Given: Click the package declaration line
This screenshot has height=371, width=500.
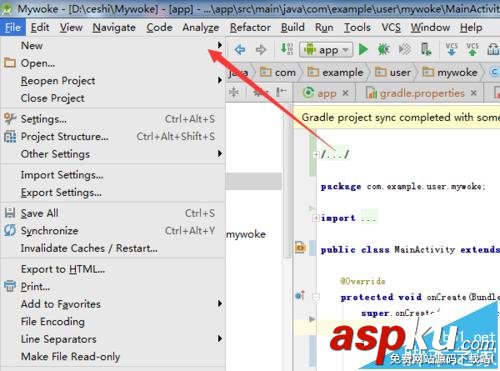Looking at the screenshot, I should (x=403, y=186).
